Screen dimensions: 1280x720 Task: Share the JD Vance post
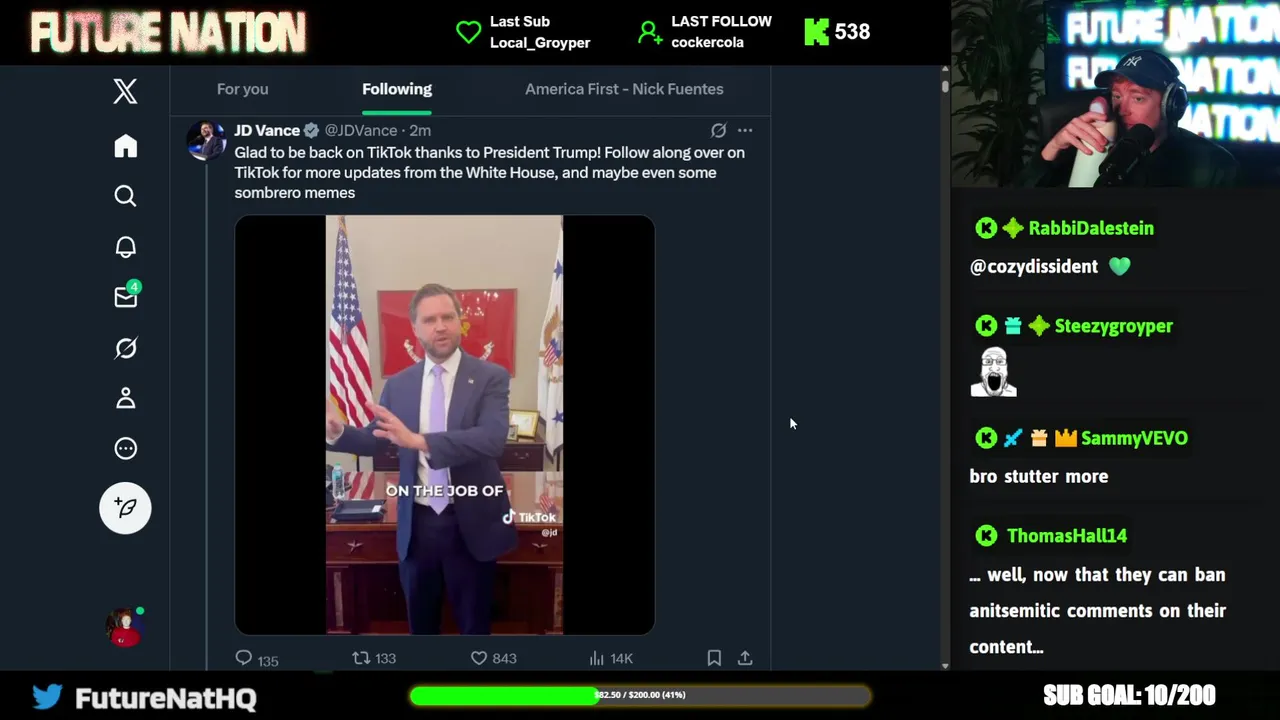(x=745, y=658)
